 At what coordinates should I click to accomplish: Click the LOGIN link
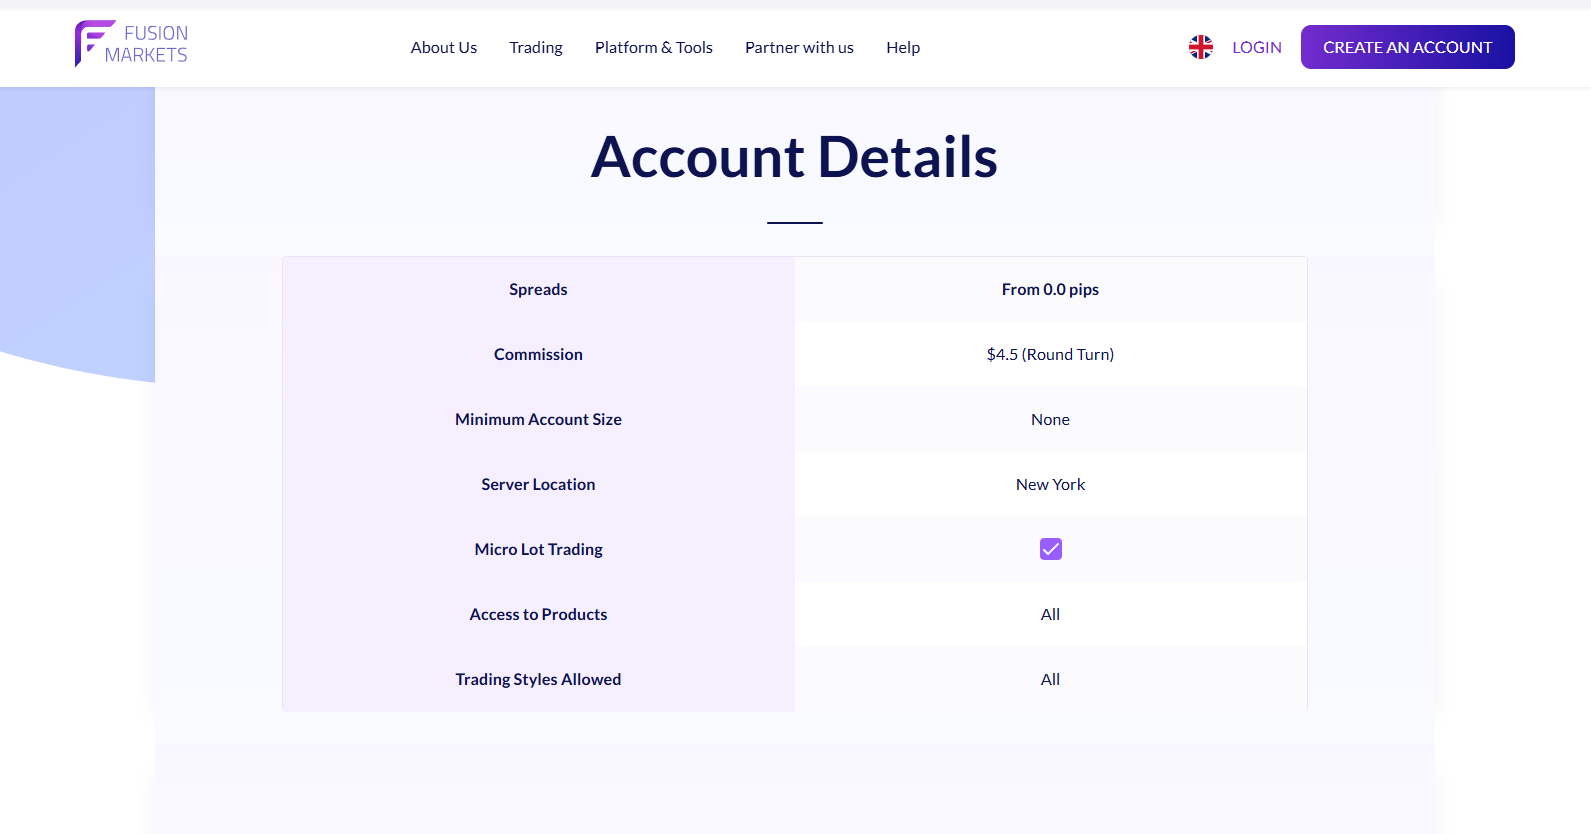point(1256,47)
